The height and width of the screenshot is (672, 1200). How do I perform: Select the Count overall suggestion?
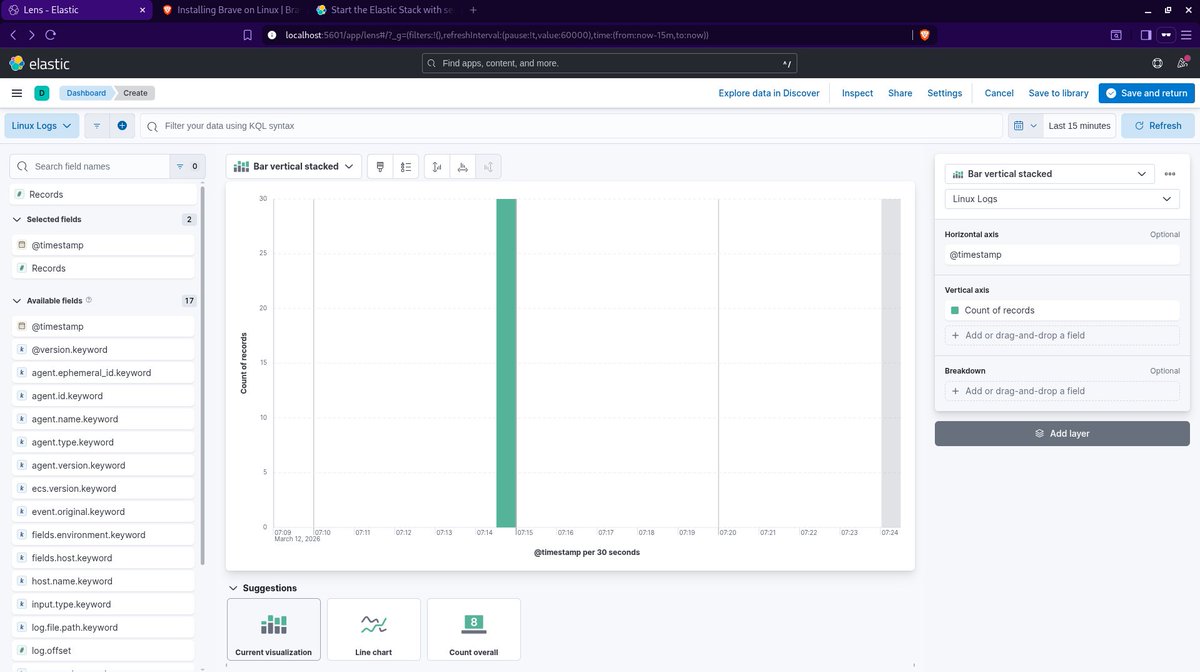[x=474, y=630]
